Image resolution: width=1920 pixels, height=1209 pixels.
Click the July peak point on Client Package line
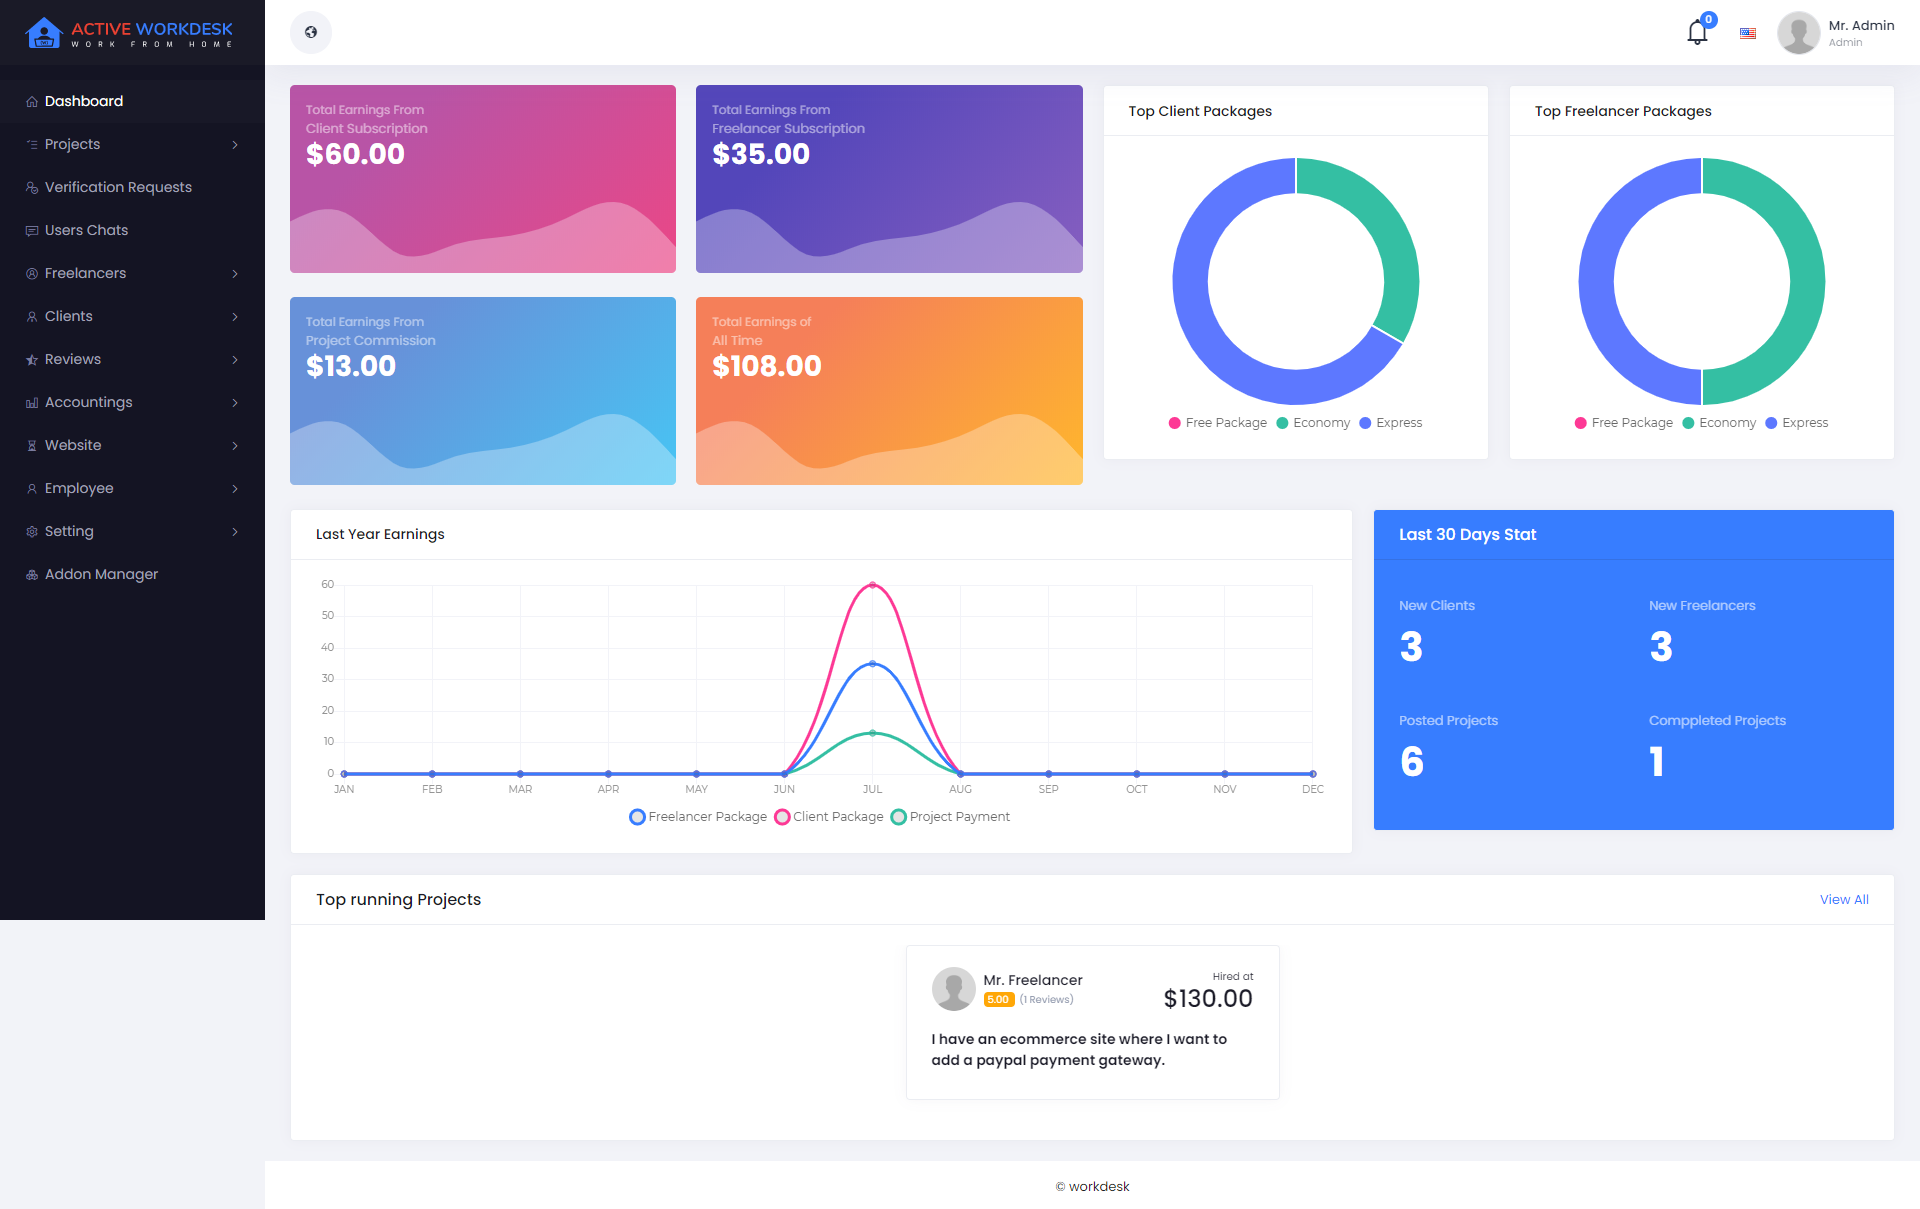[x=872, y=585]
